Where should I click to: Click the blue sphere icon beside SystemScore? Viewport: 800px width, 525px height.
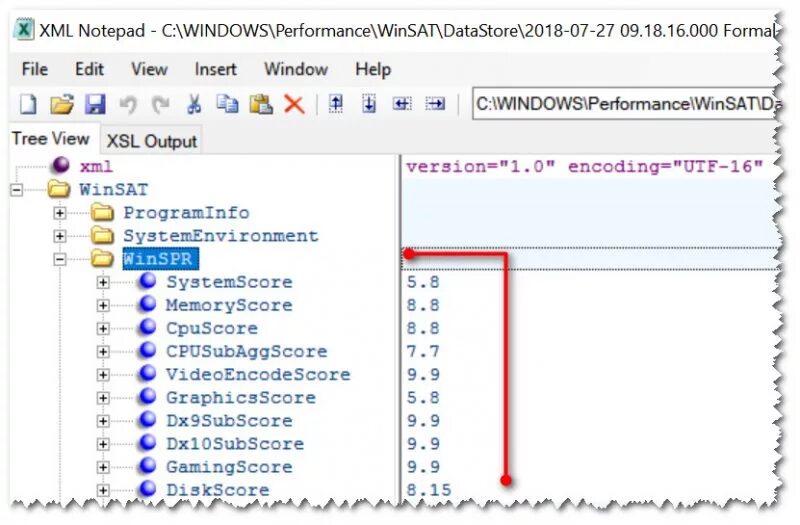pos(147,281)
